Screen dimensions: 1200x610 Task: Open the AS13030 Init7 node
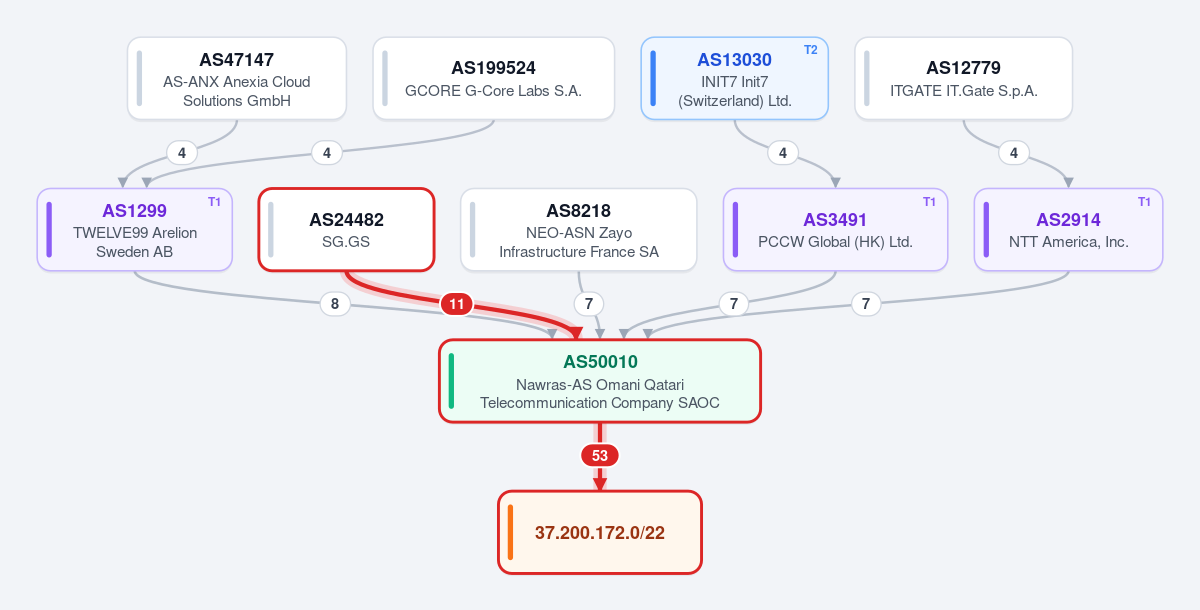pos(735,78)
